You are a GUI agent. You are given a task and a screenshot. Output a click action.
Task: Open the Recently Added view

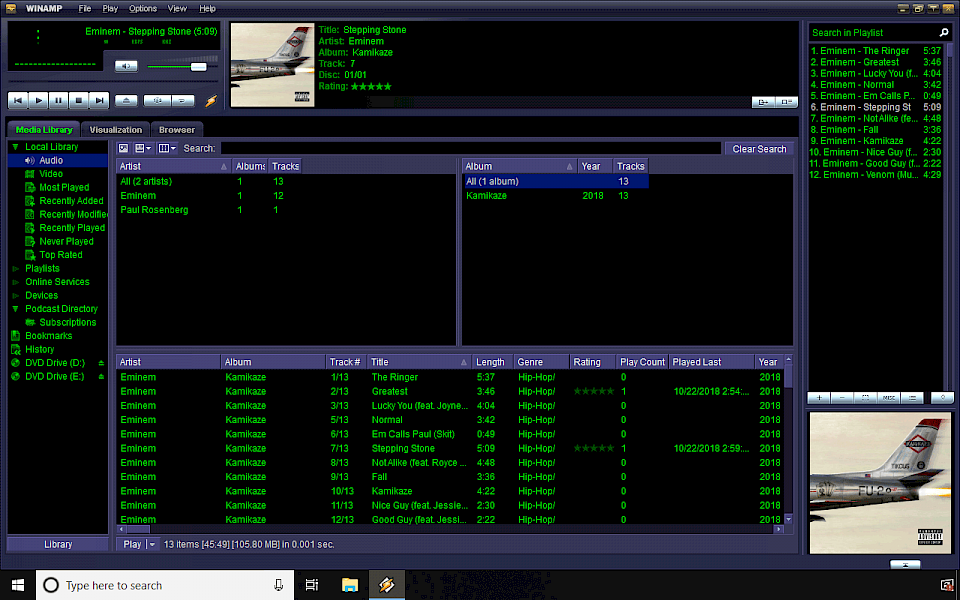pyautogui.click(x=72, y=201)
